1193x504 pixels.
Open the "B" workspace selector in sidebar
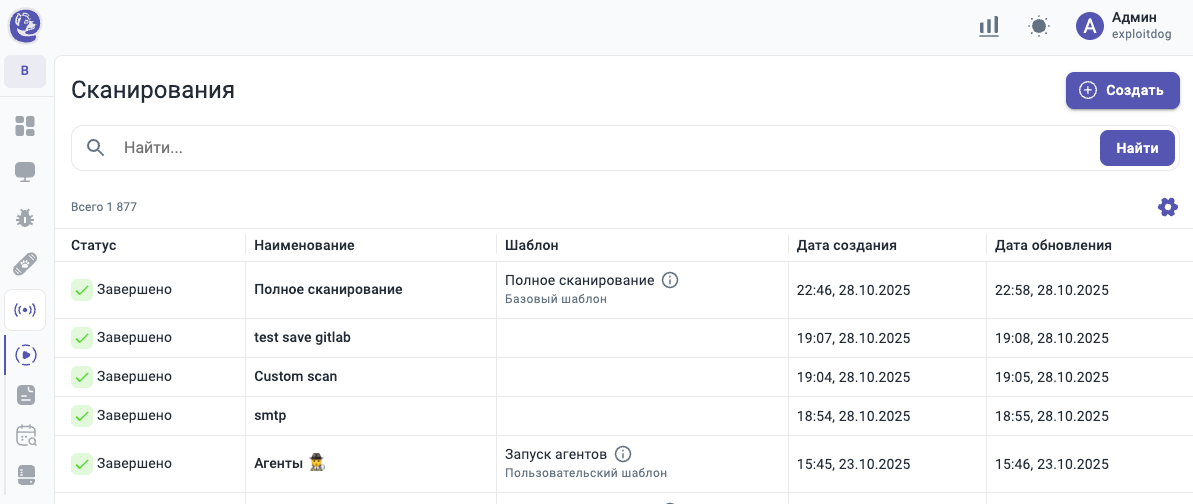[x=25, y=71]
